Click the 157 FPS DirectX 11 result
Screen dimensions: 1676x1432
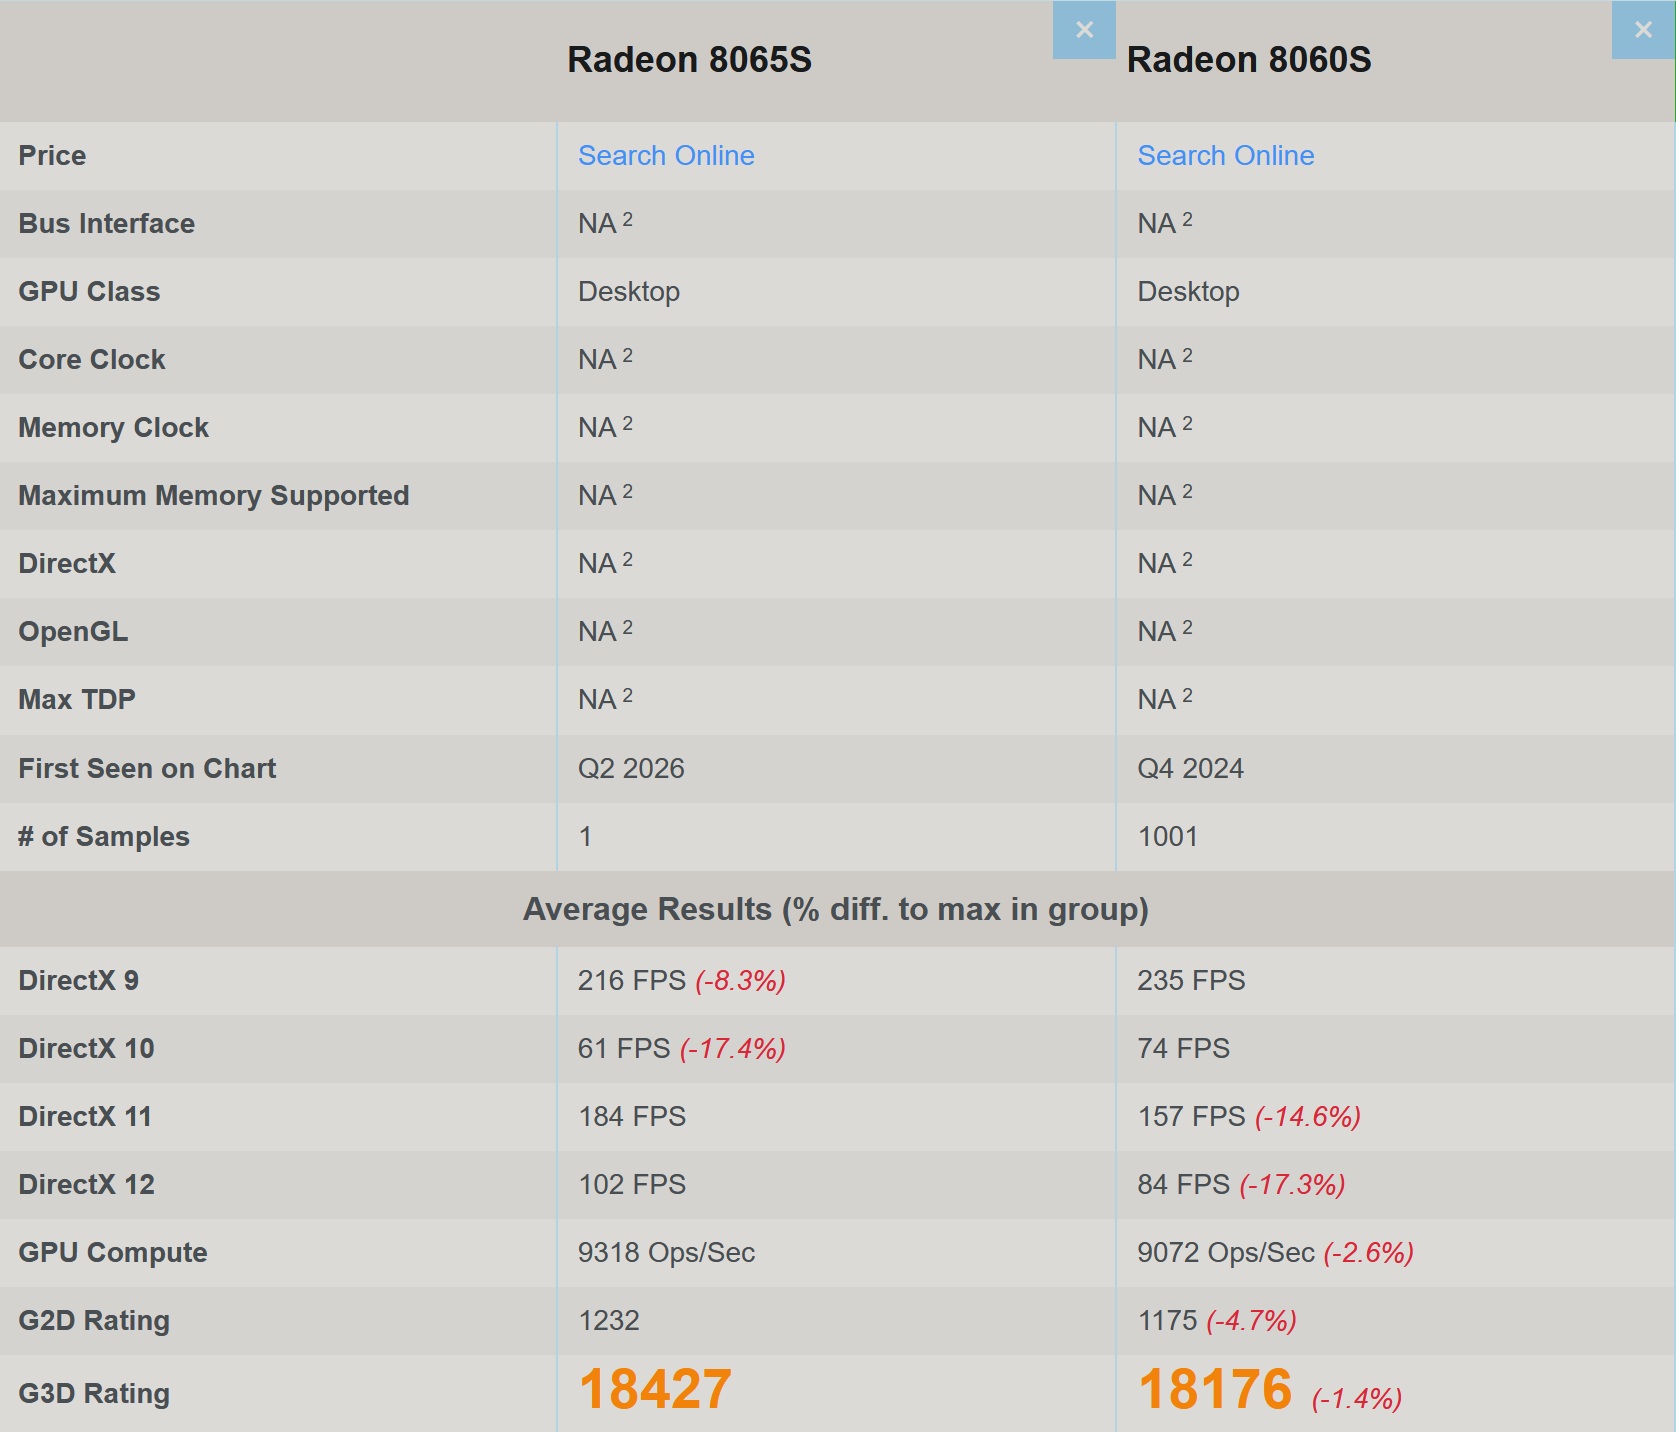click(1191, 1117)
